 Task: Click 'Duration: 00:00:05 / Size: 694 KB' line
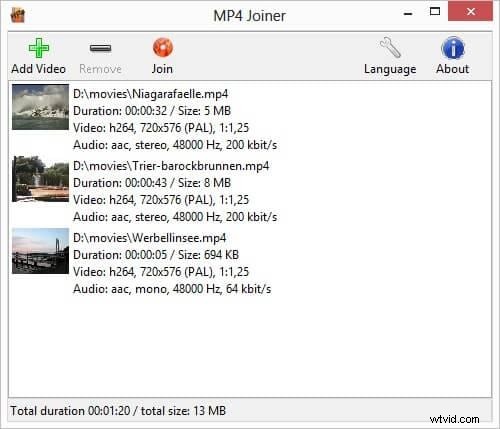[x=156, y=255]
